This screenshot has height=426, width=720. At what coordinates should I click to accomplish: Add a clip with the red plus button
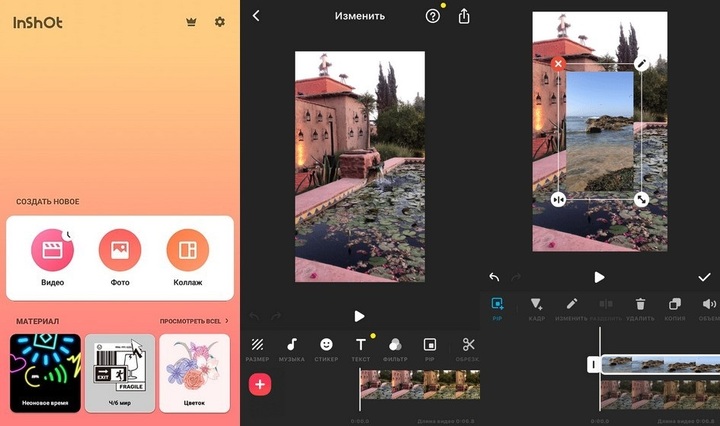[260, 384]
